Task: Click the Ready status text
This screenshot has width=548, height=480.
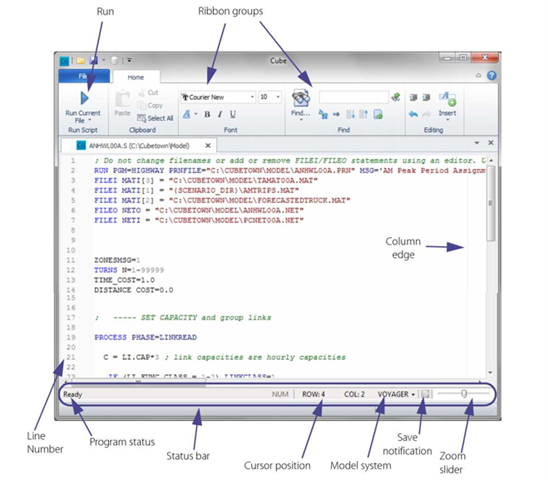Action: pyautogui.click(x=73, y=394)
